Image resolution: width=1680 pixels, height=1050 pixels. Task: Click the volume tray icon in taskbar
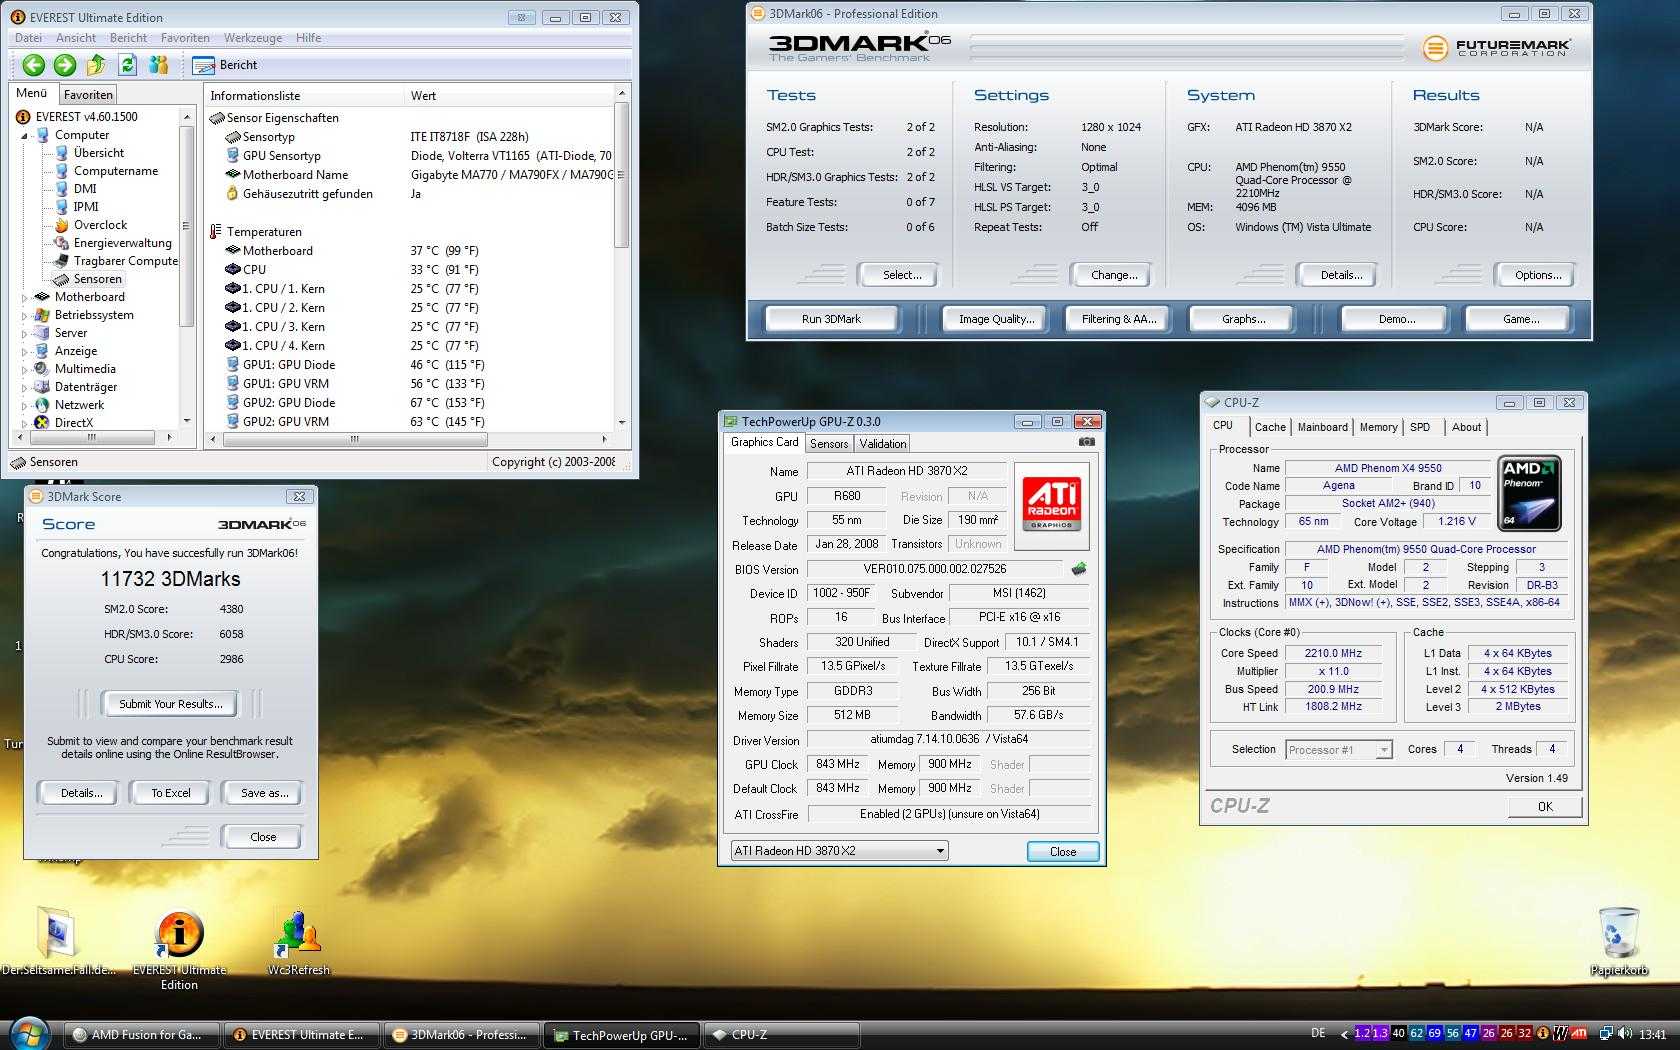1626,1034
